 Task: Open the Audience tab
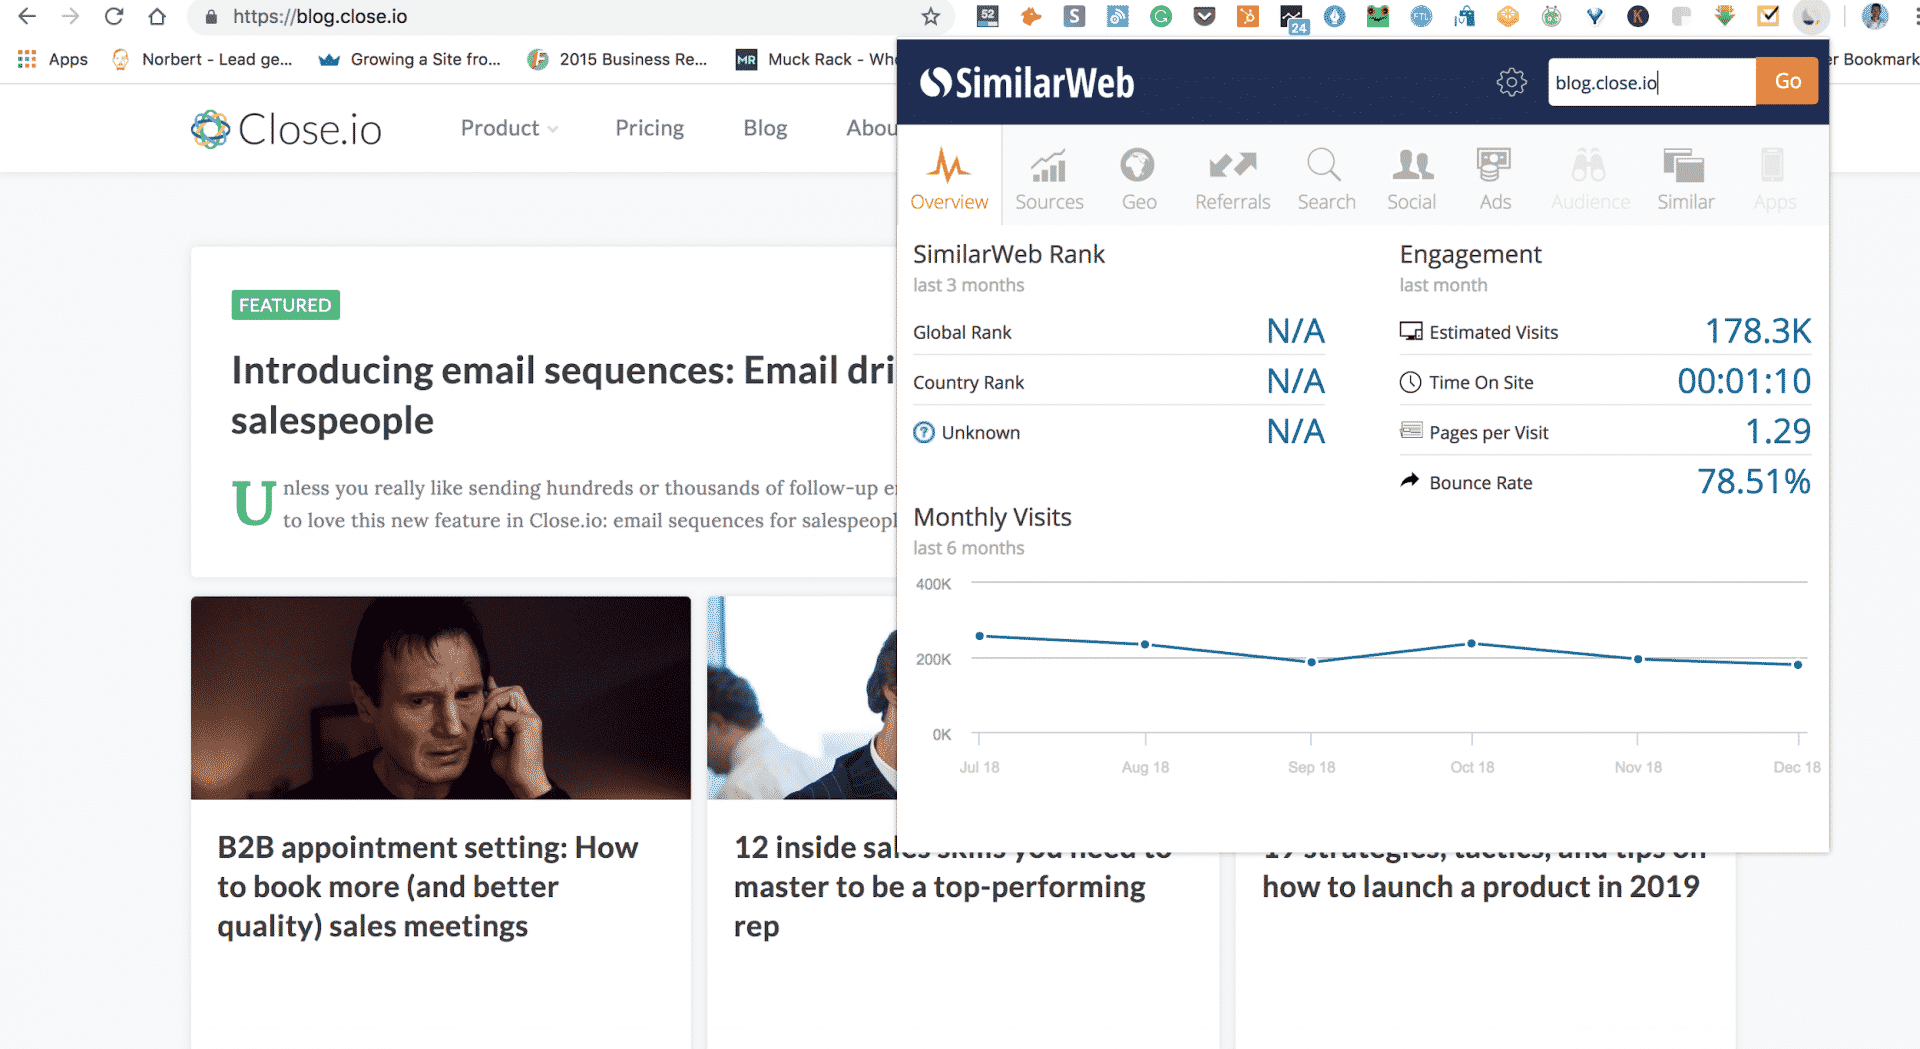click(x=1590, y=178)
